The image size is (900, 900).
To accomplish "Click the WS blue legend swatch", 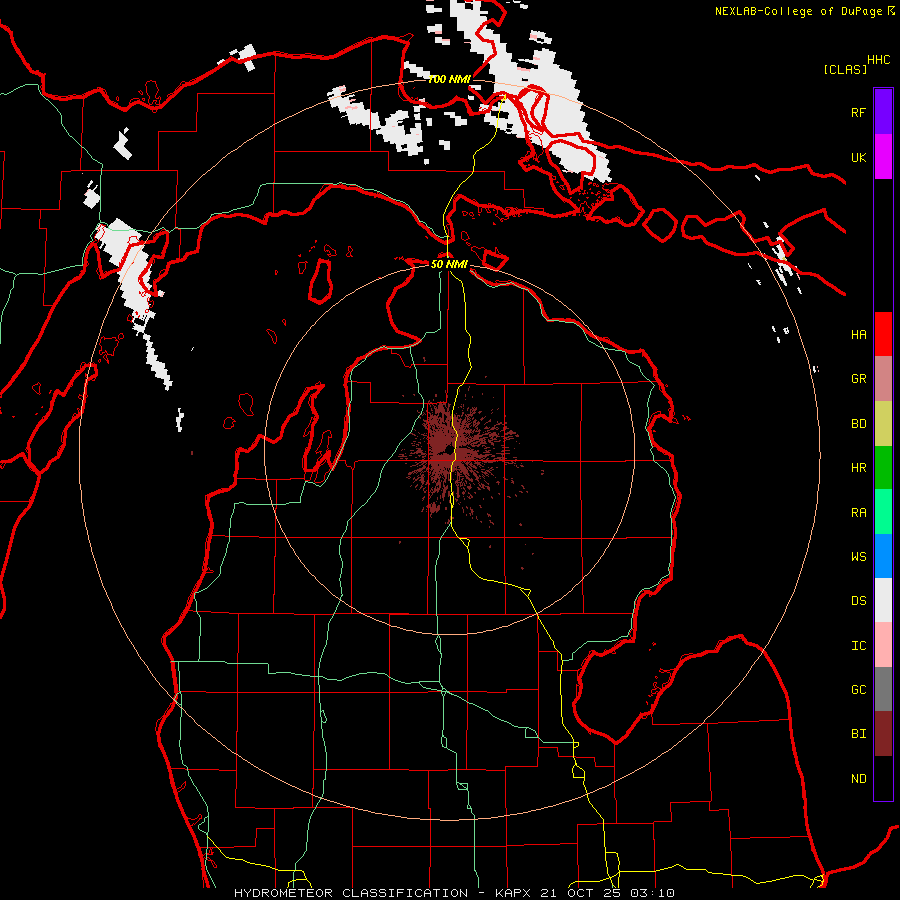I will click(883, 556).
